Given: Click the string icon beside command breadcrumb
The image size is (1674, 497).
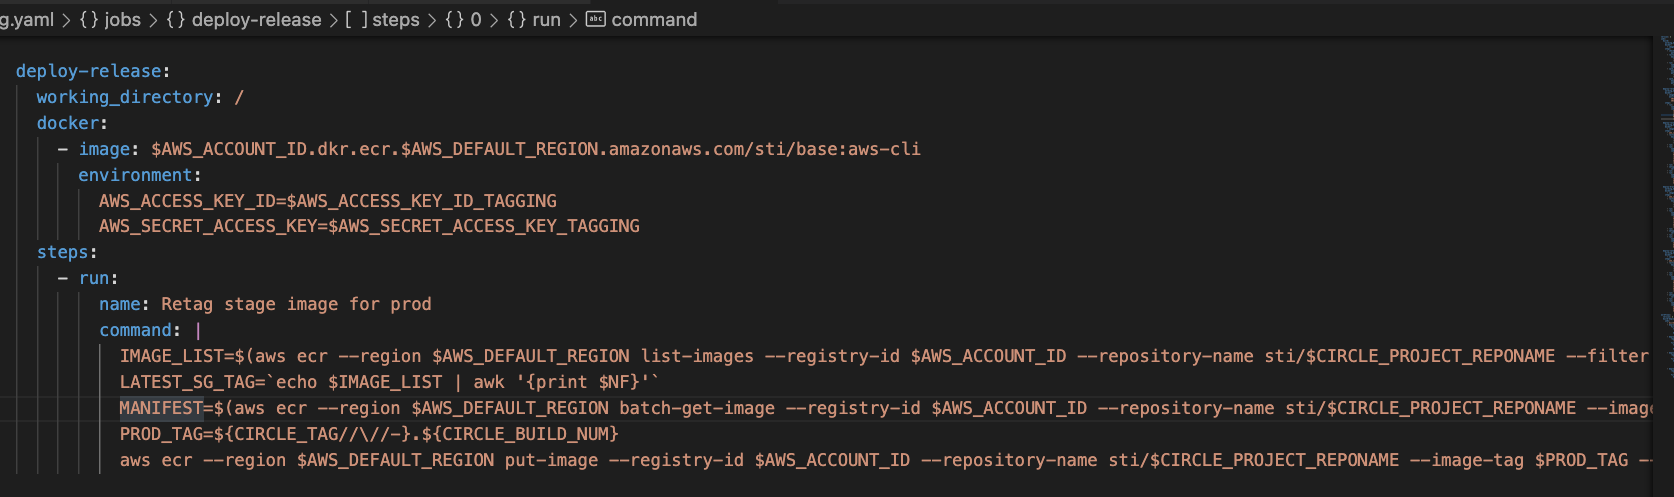Looking at the screenshot, I should pos(595,19).
